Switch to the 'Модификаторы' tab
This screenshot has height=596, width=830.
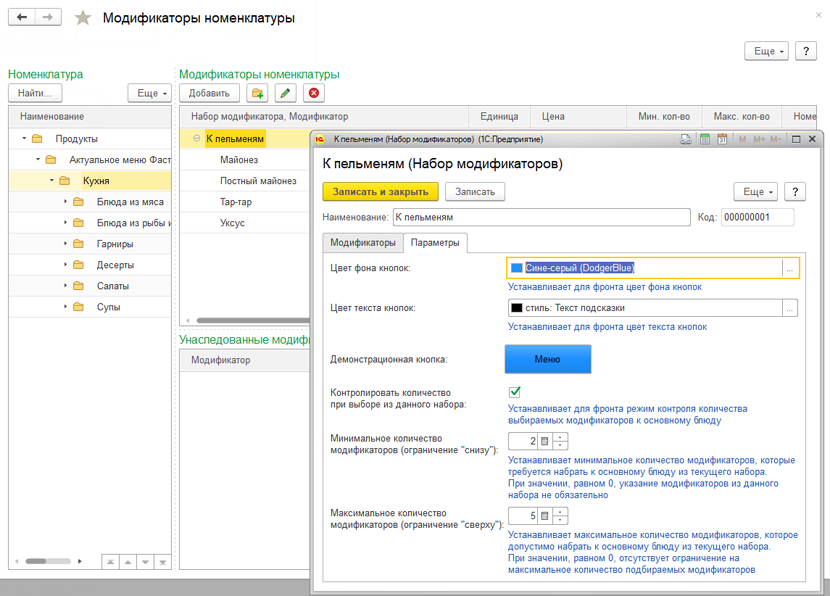click(x=363, y=243)
